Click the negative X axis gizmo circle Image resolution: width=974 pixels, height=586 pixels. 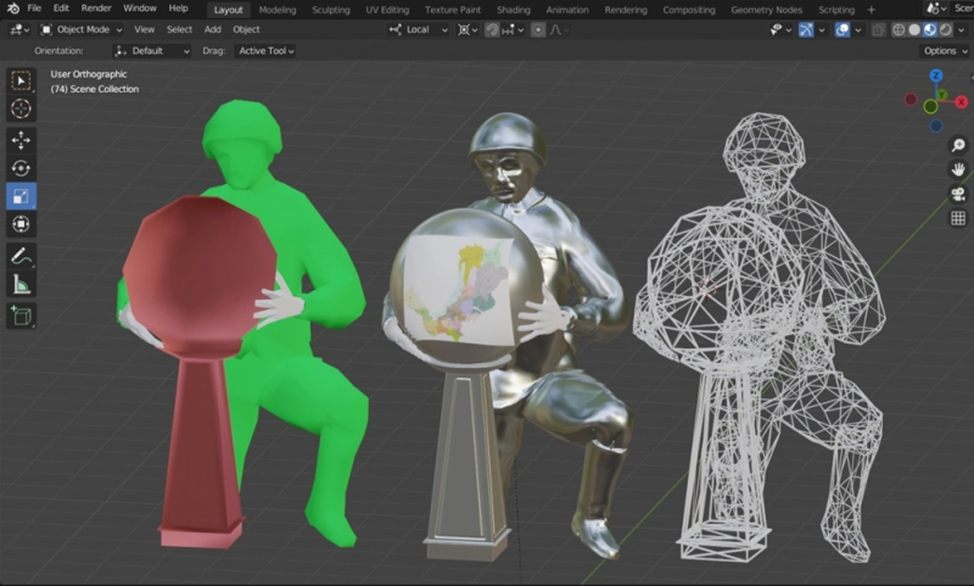tap(911, 99)
